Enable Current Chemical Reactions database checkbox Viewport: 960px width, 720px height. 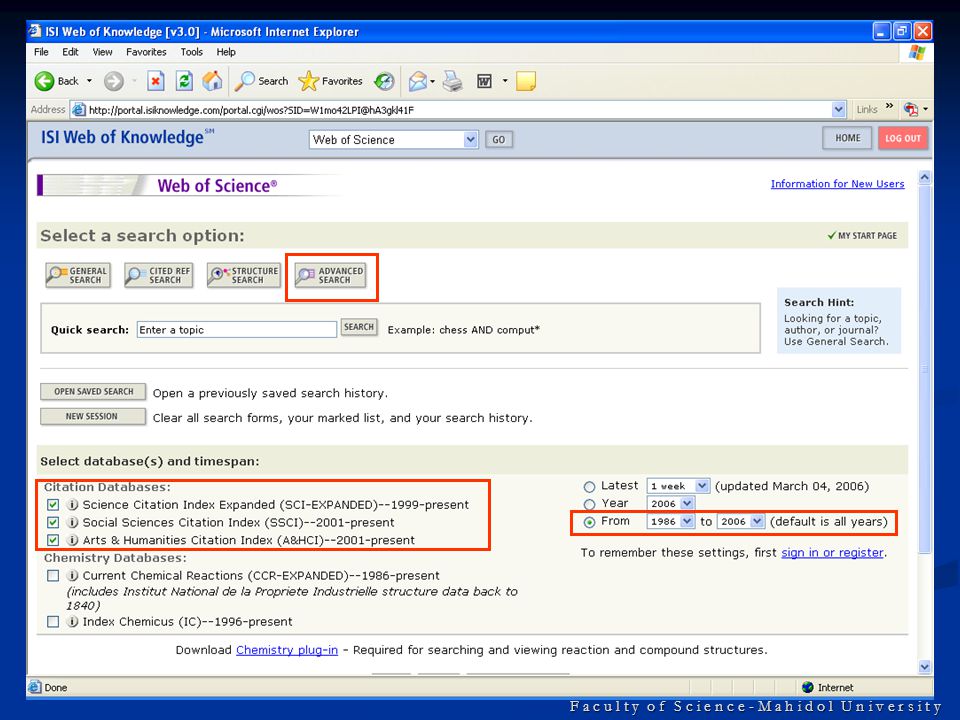point(53,576)
